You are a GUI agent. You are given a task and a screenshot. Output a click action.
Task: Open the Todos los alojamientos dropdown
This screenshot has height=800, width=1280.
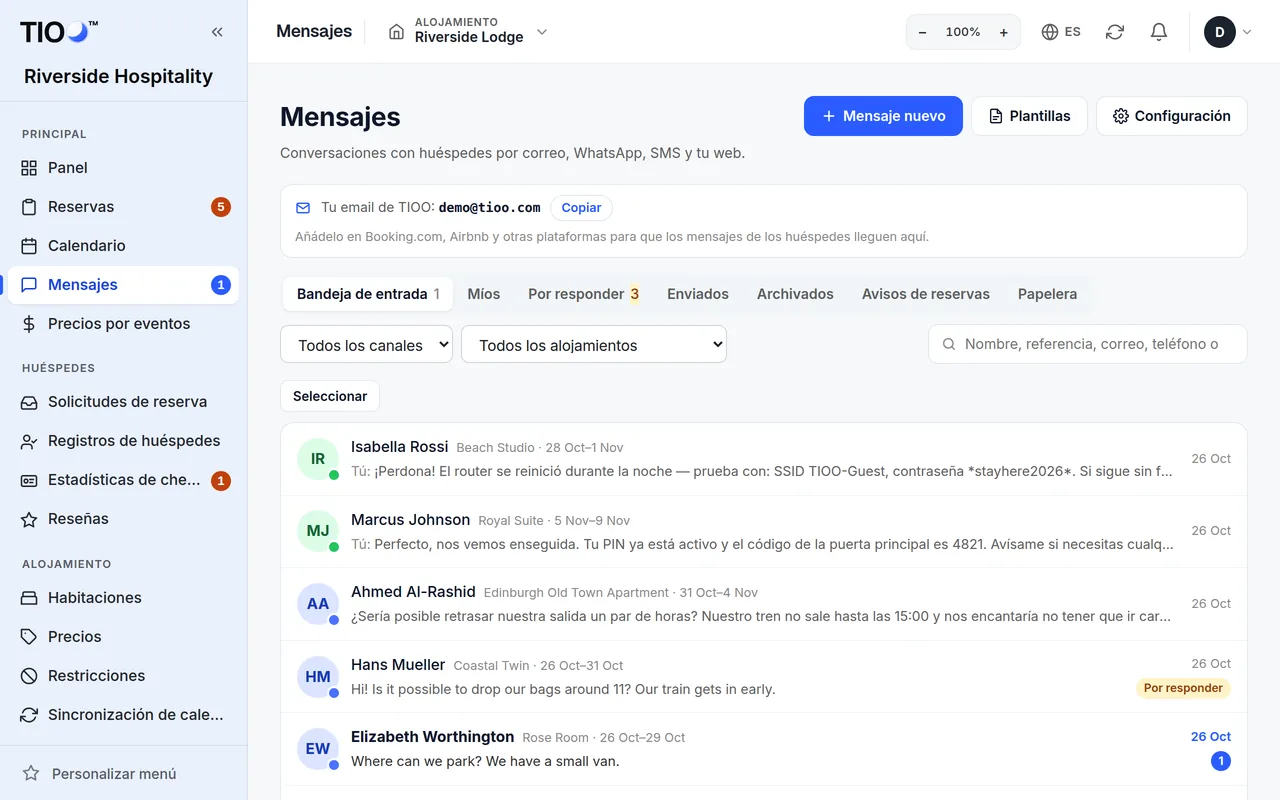coord(594,345)
